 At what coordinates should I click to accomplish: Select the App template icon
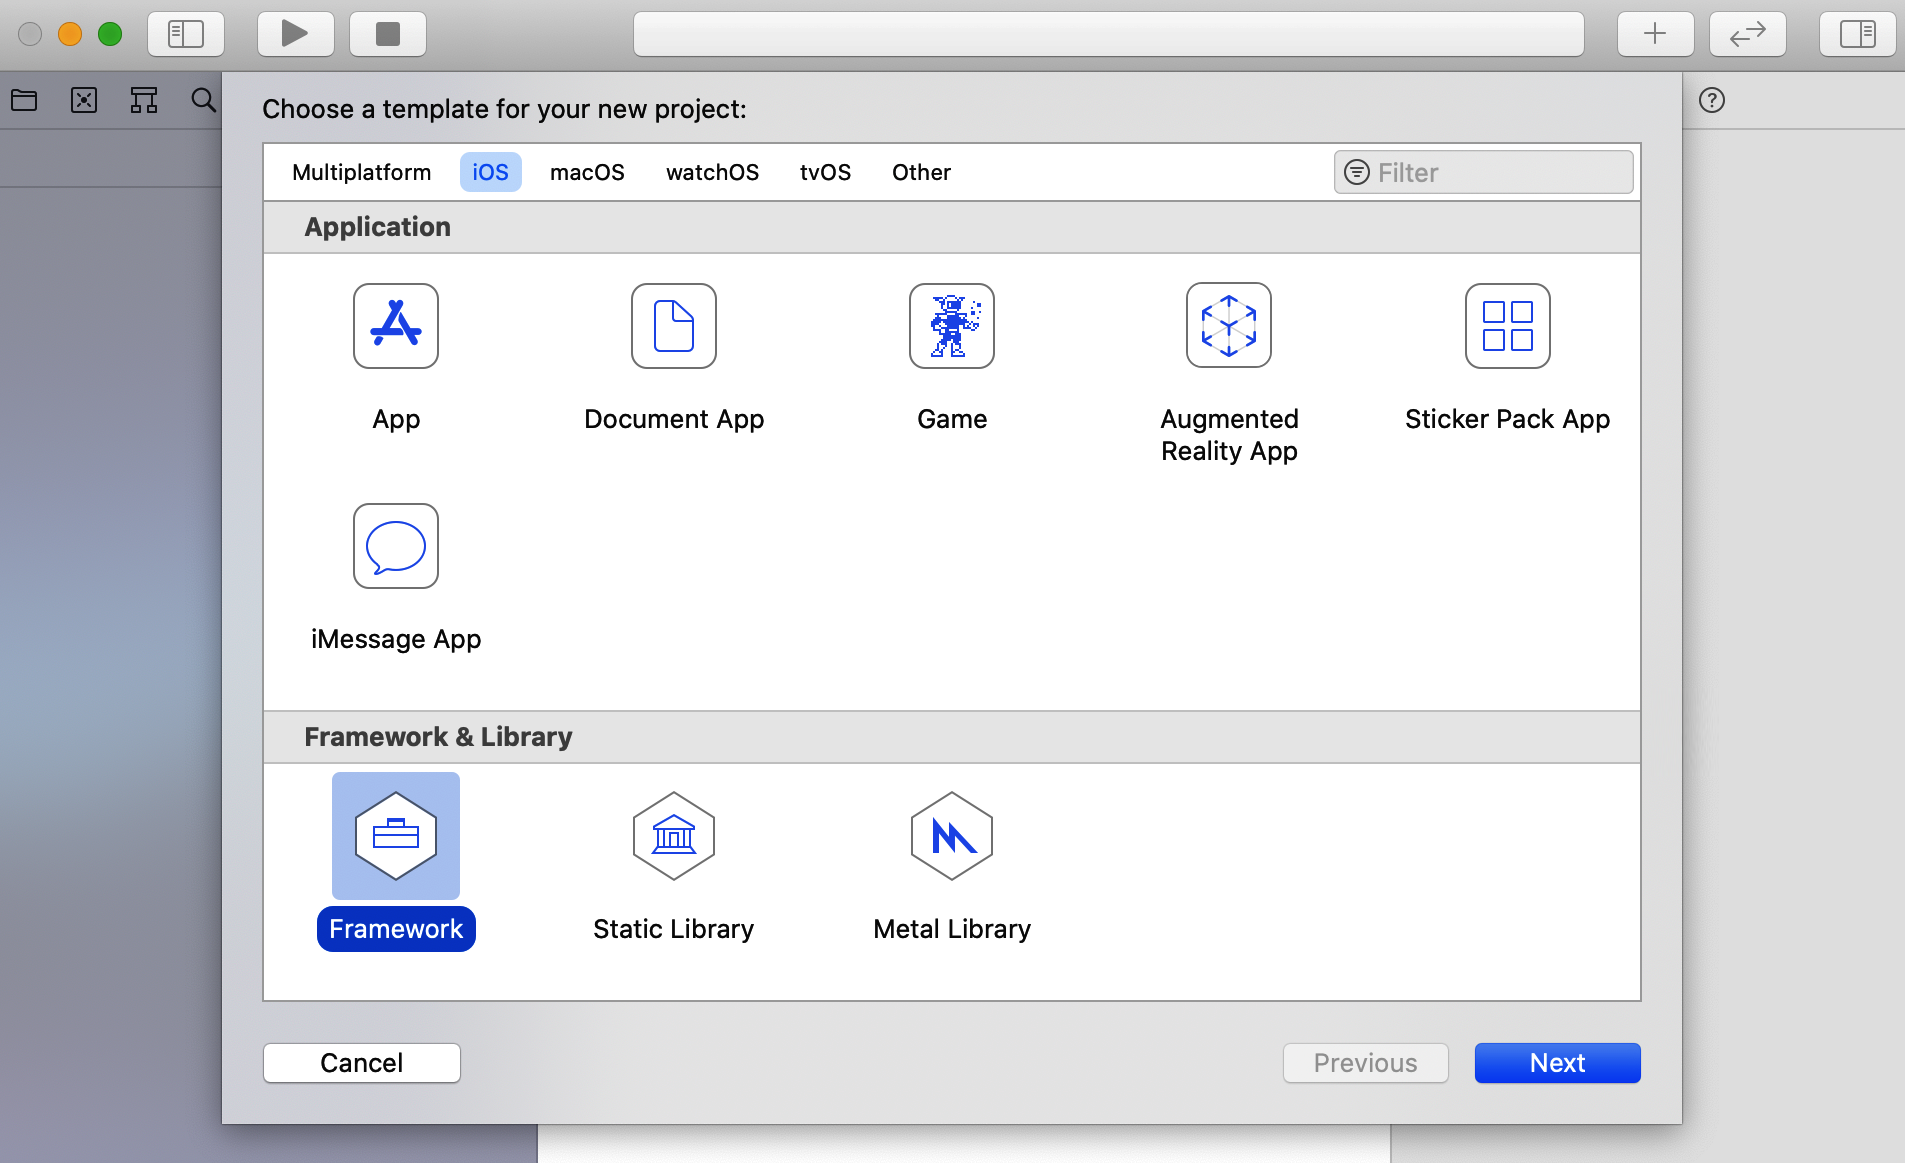point(396,326)
